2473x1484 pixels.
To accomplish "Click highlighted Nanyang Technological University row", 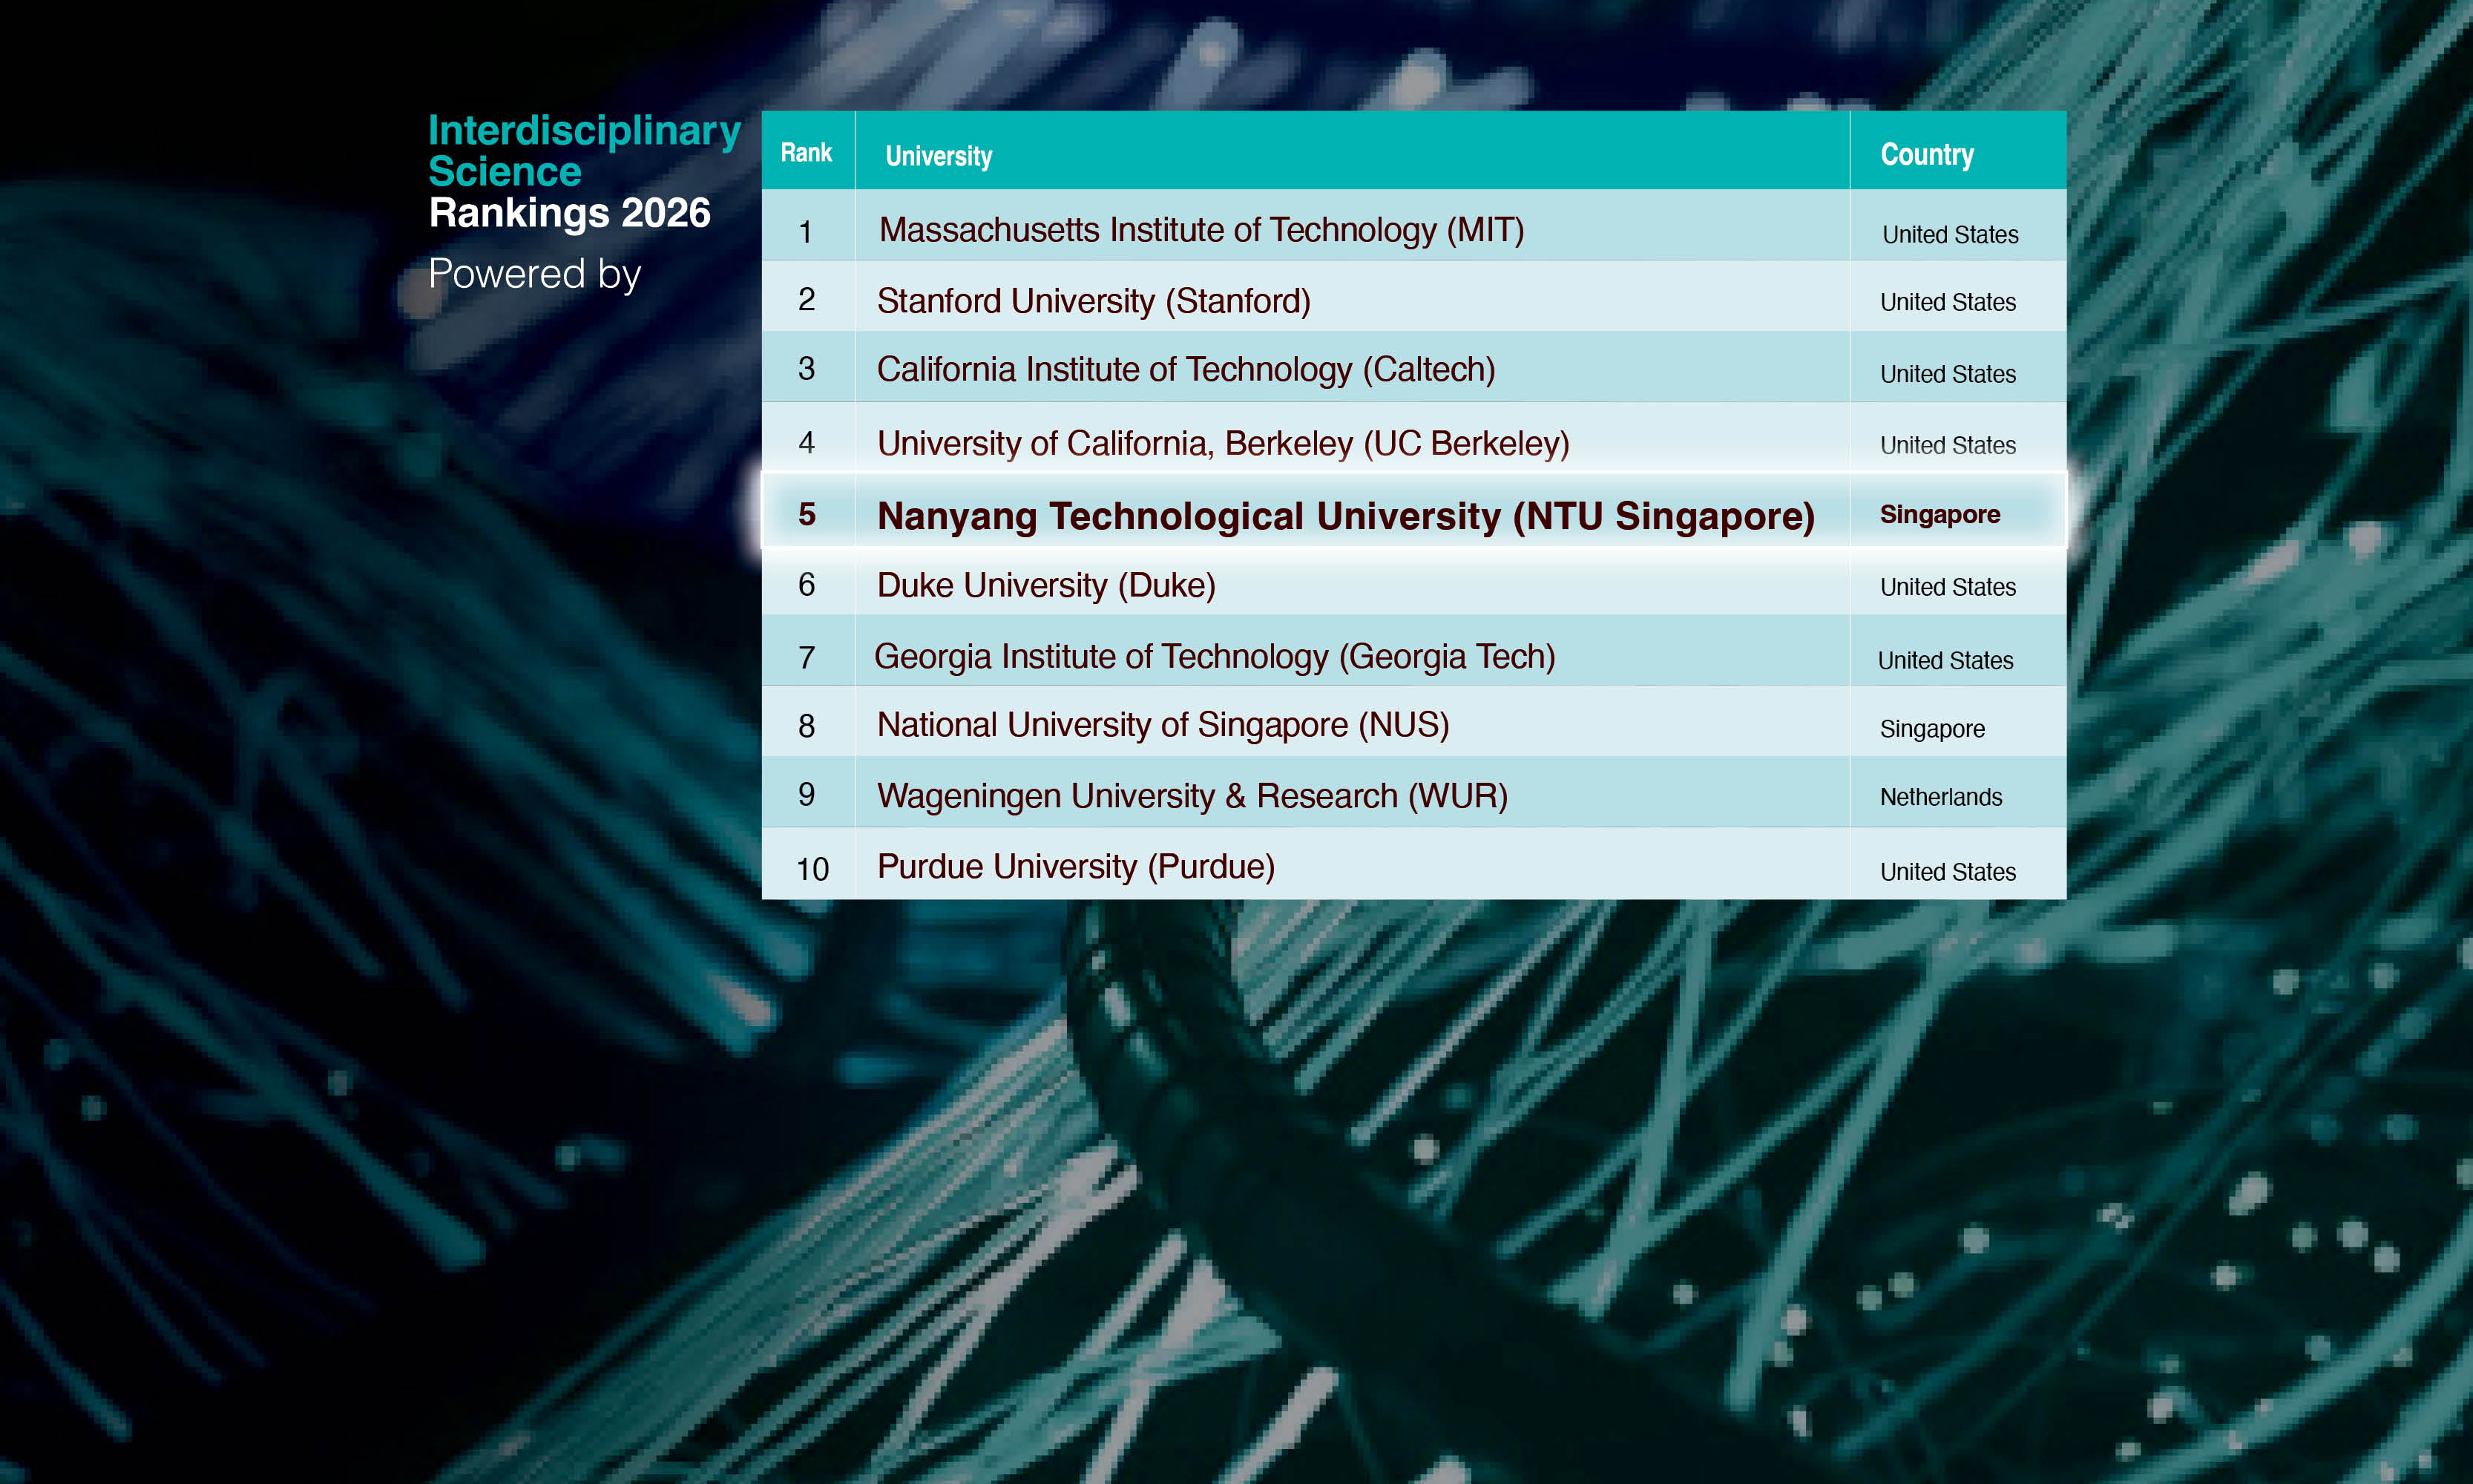I will click(1345, 516).
